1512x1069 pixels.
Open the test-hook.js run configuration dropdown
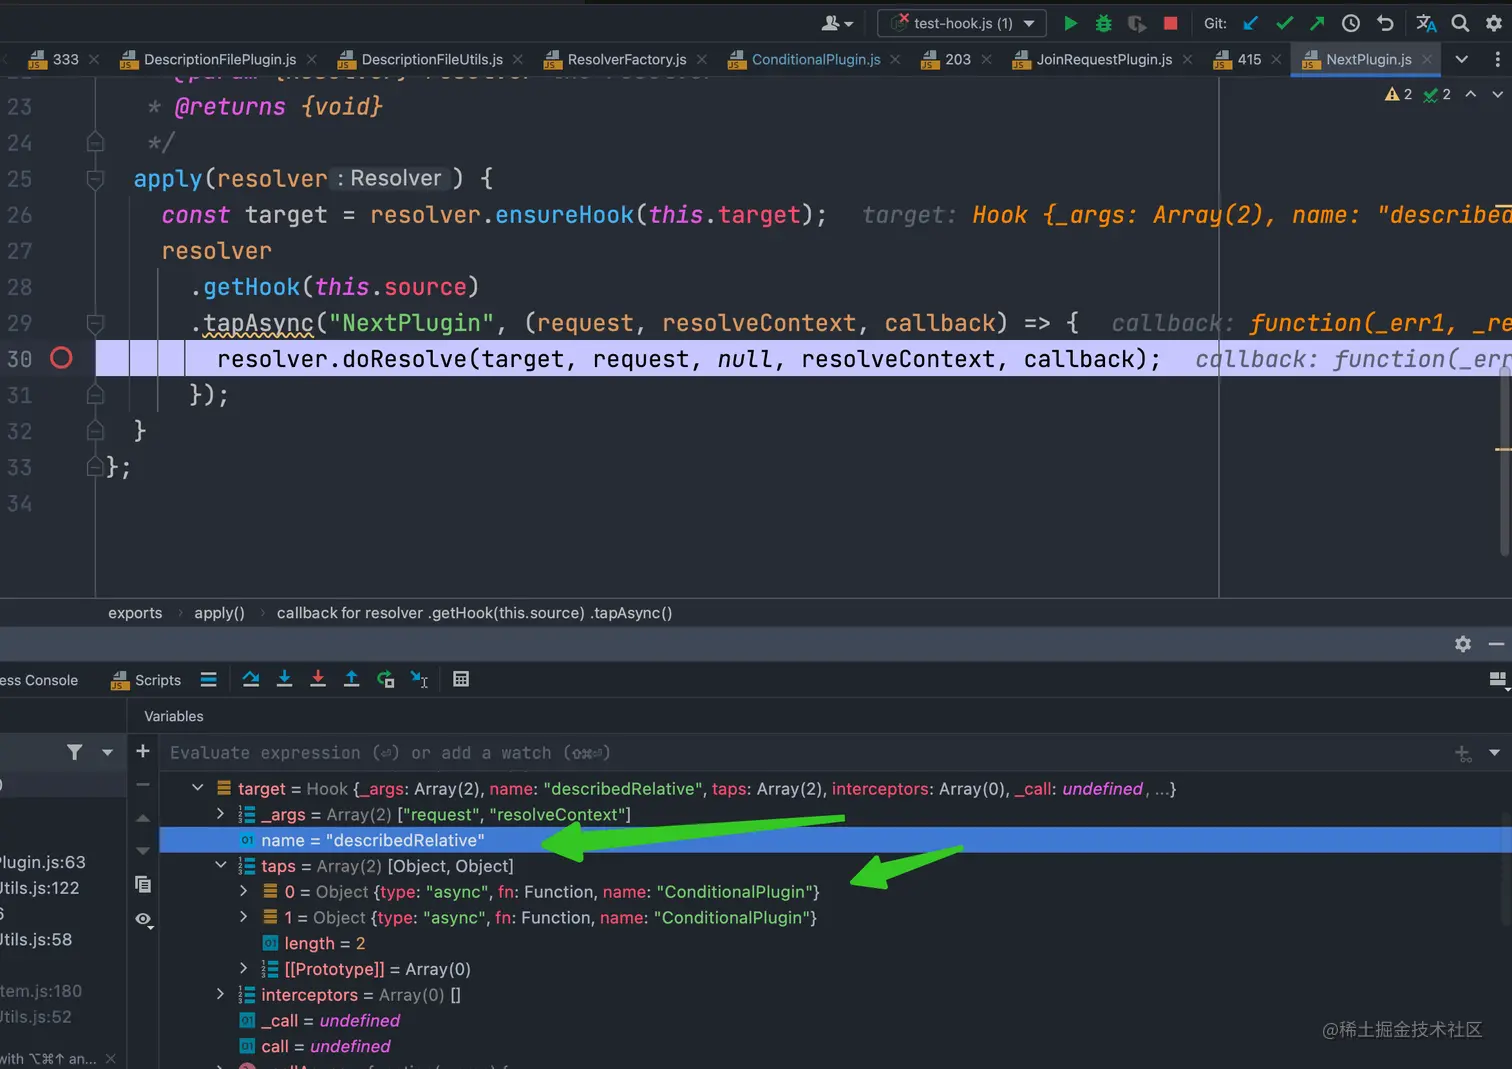coord(962,23)
